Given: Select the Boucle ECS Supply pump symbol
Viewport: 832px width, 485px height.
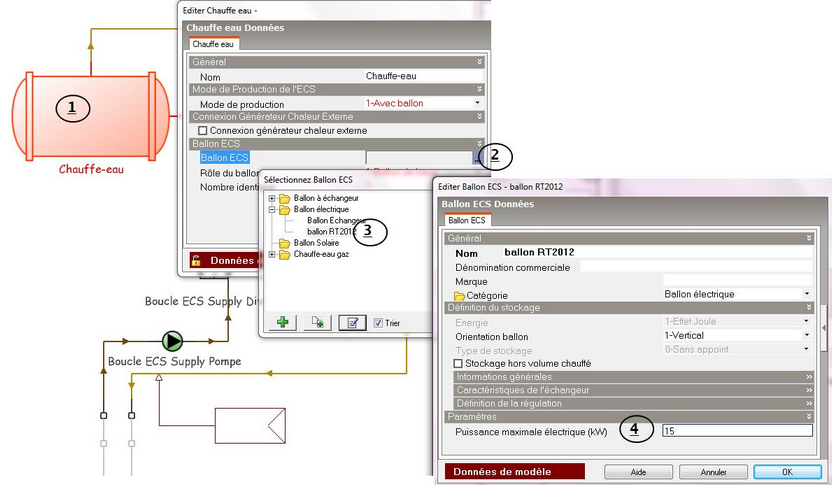Looking at the screenshot, I should pos(174,340).
